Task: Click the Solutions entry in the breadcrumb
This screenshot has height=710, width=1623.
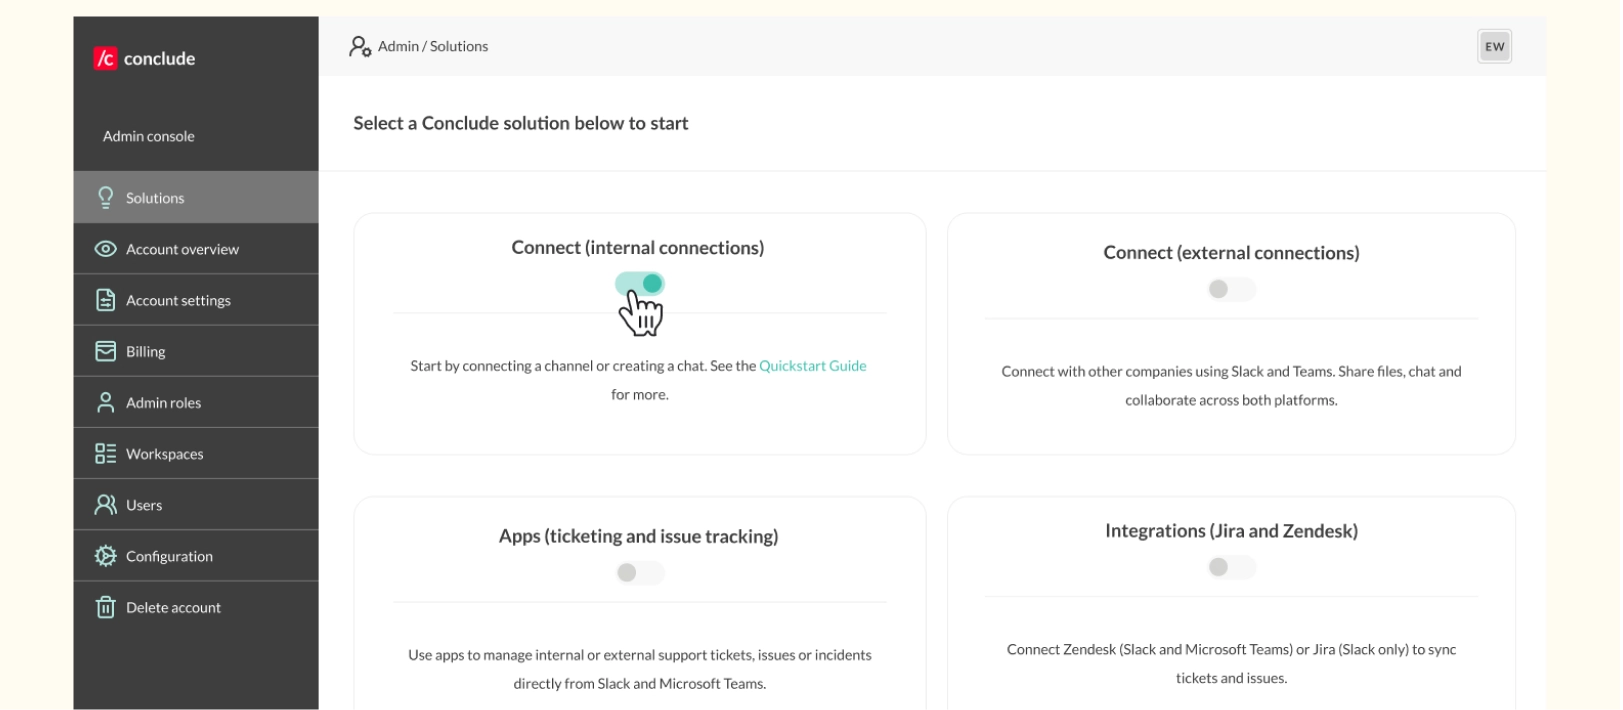Action: tap(458, 45)
